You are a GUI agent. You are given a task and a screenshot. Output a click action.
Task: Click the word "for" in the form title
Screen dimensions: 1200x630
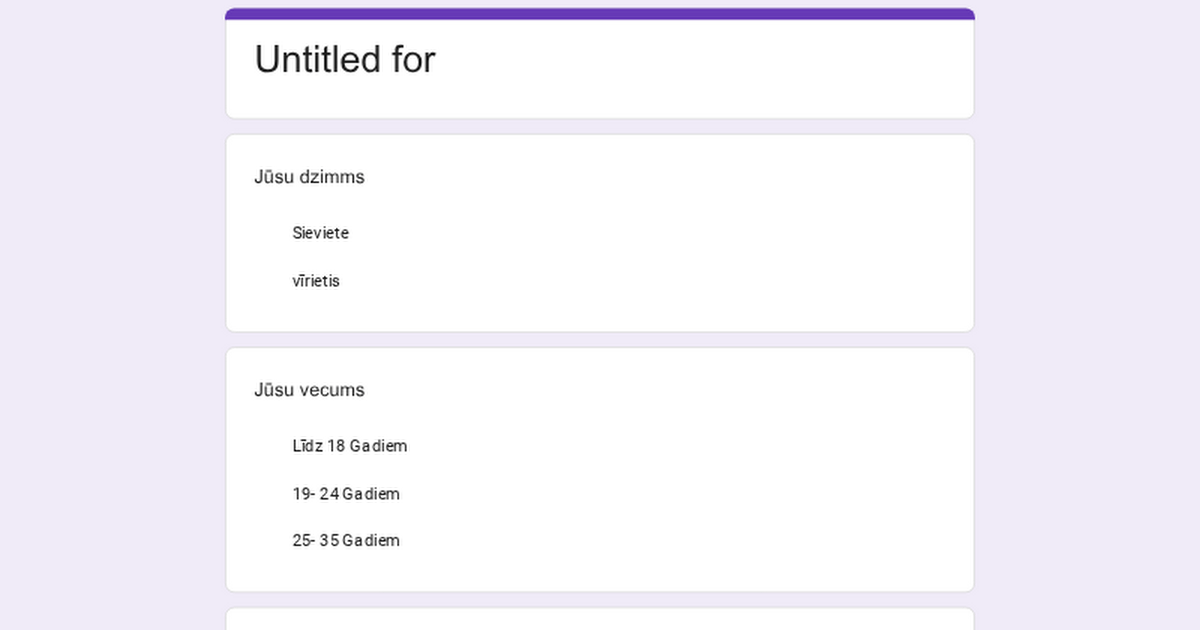pyautogui.click(x=414, y=60)
